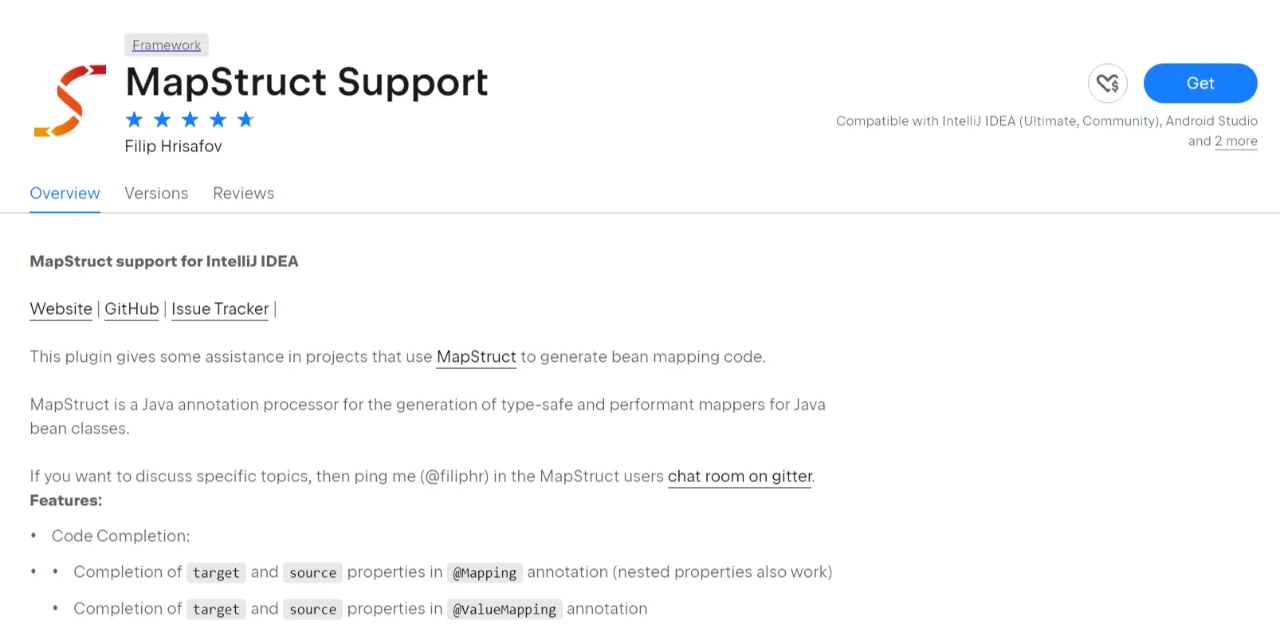Open the chat room on gitter link

(x=740, y=476)
